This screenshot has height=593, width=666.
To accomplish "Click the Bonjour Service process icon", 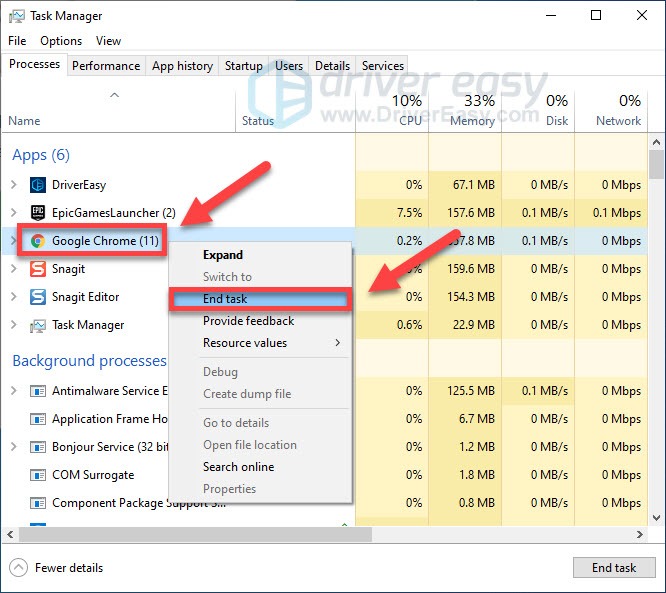I will (x=38, y=447).
